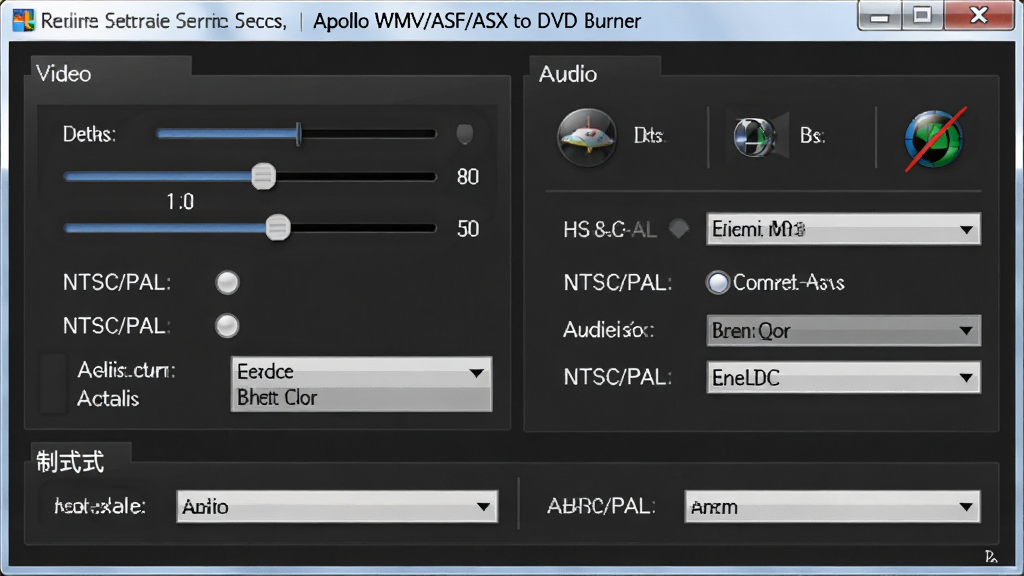Click the app logo icon in title bar
Viewport: 1024px width, 576px height.
click(23, 20)
